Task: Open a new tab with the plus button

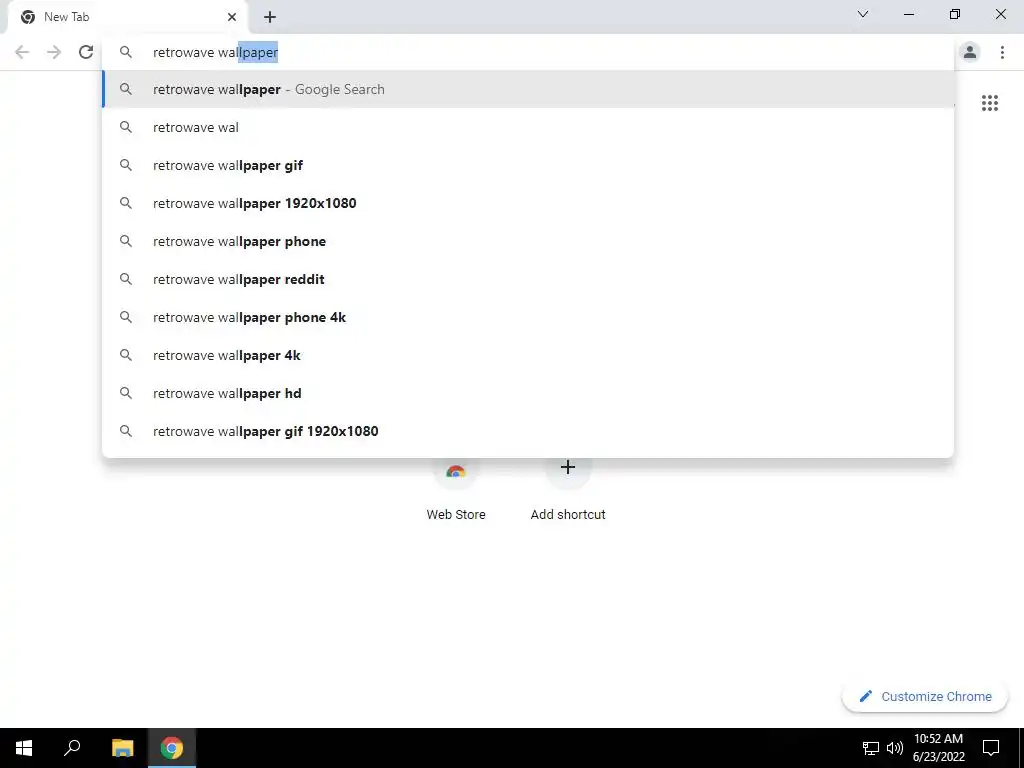Action: (x=270, y=17)
